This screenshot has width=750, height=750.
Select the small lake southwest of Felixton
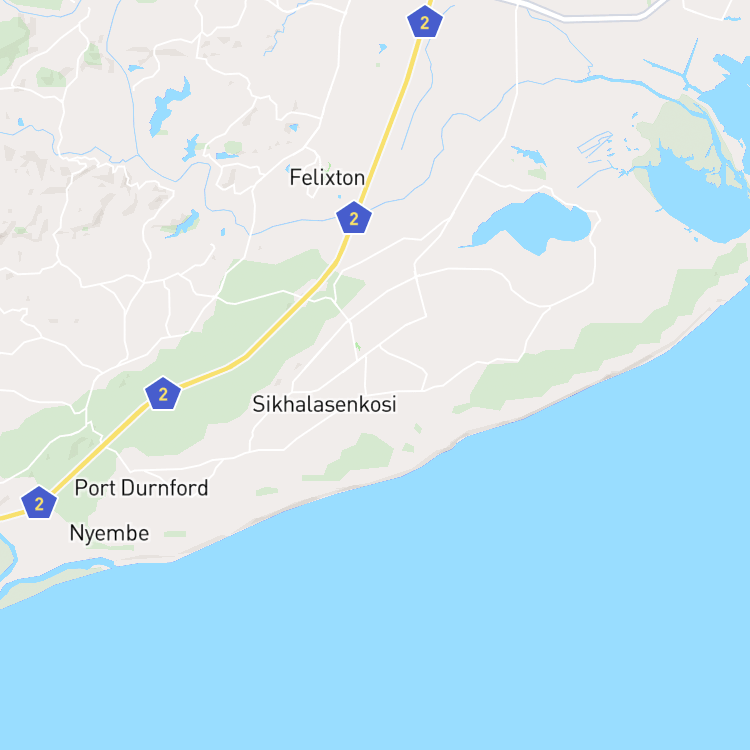184,224
